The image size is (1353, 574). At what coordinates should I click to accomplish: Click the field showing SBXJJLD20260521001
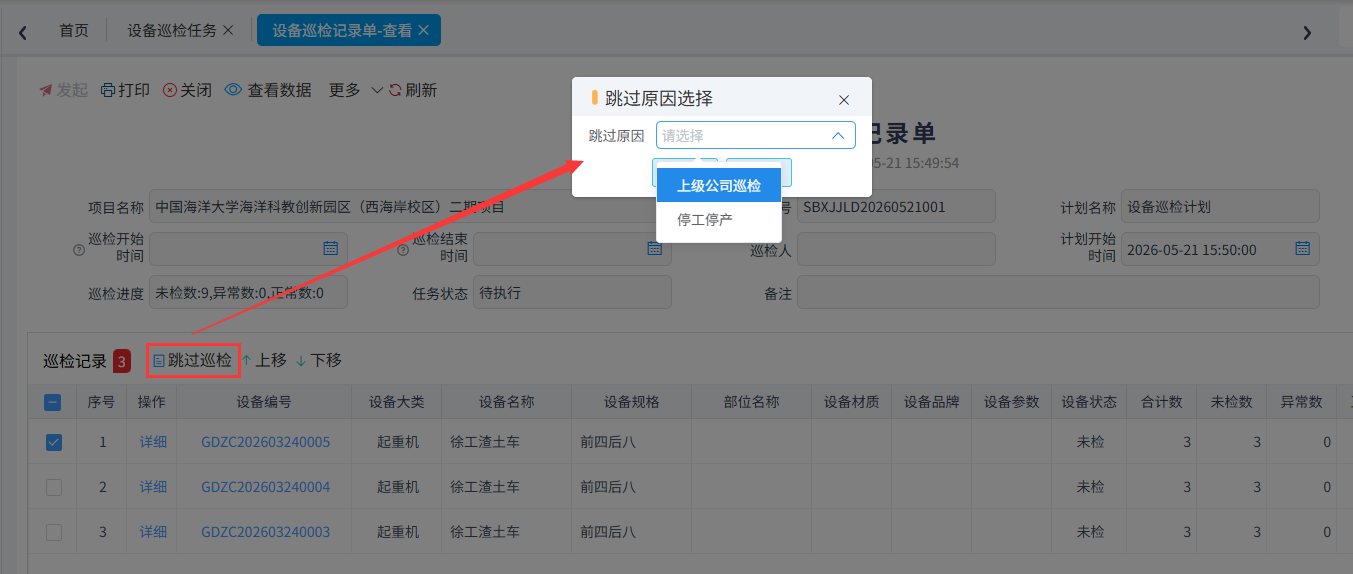896,207
